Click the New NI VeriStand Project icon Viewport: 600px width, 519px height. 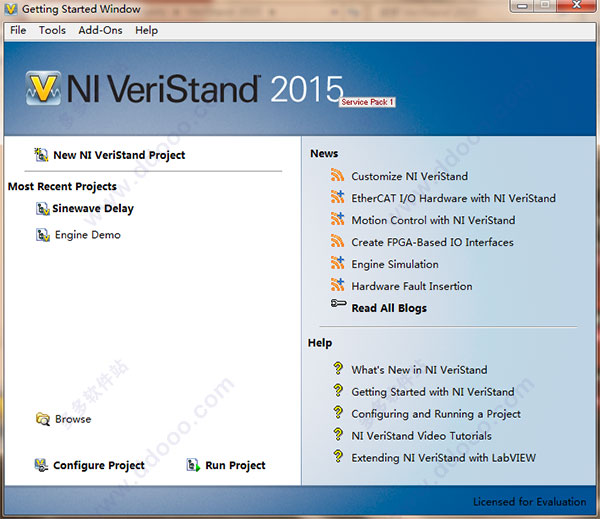pos(41,155)
